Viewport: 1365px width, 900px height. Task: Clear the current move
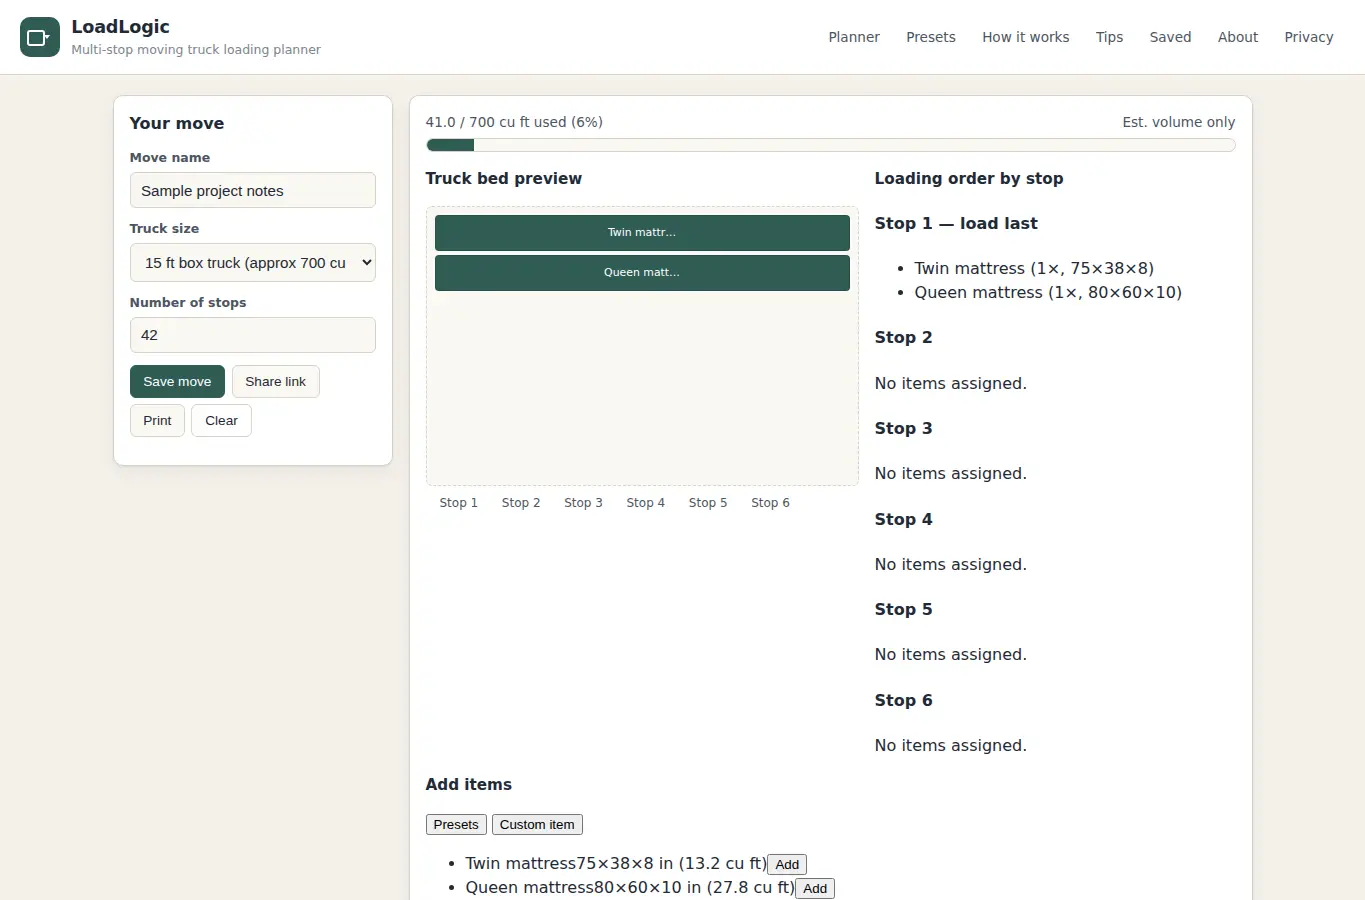tap(221, 420)
